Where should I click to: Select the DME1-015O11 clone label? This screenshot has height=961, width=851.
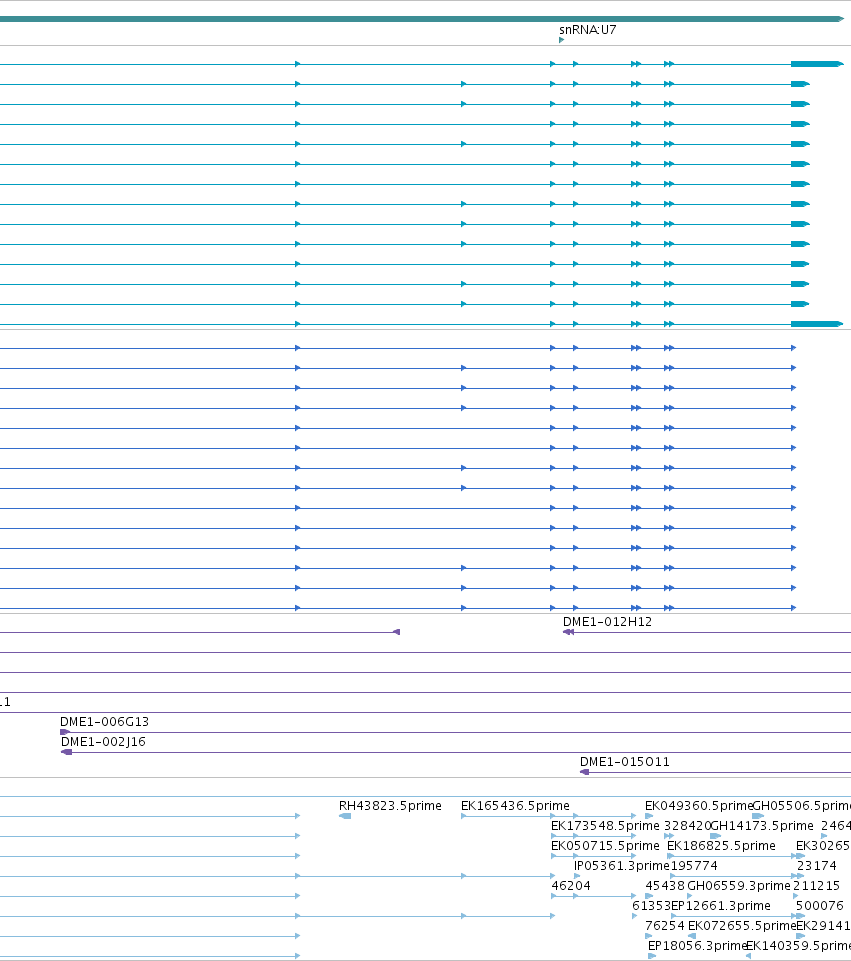(x=625, y=762)
